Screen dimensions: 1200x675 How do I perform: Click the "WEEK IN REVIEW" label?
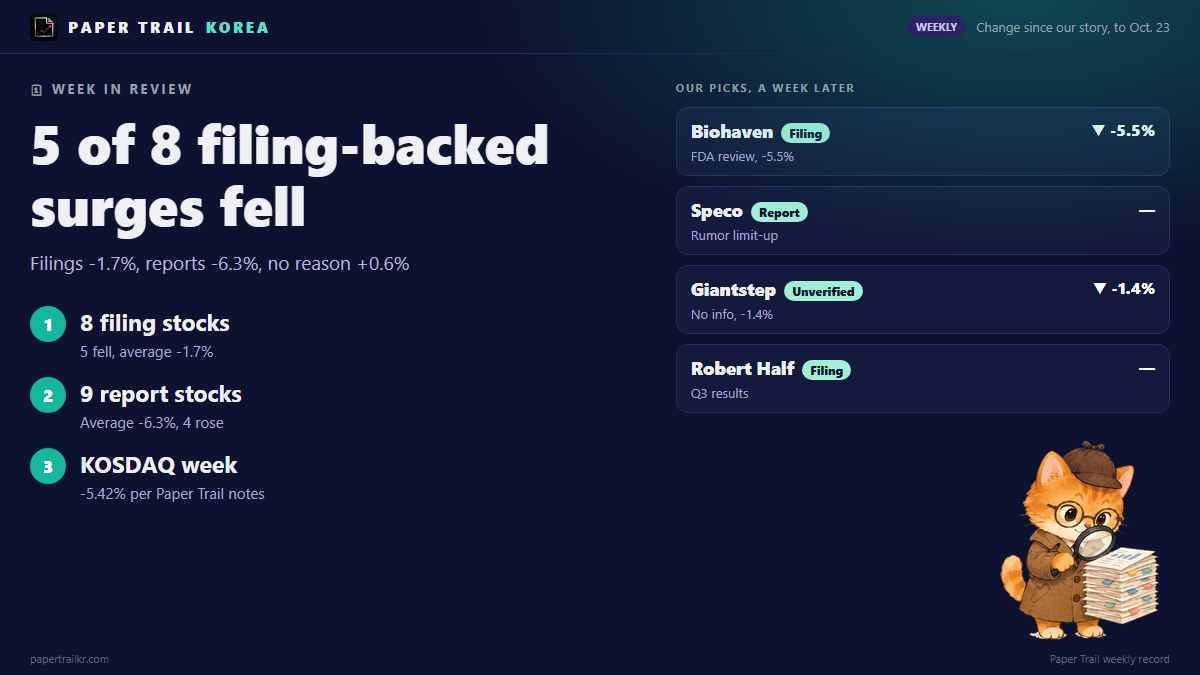pyautogui.click(x=122, y=89)
